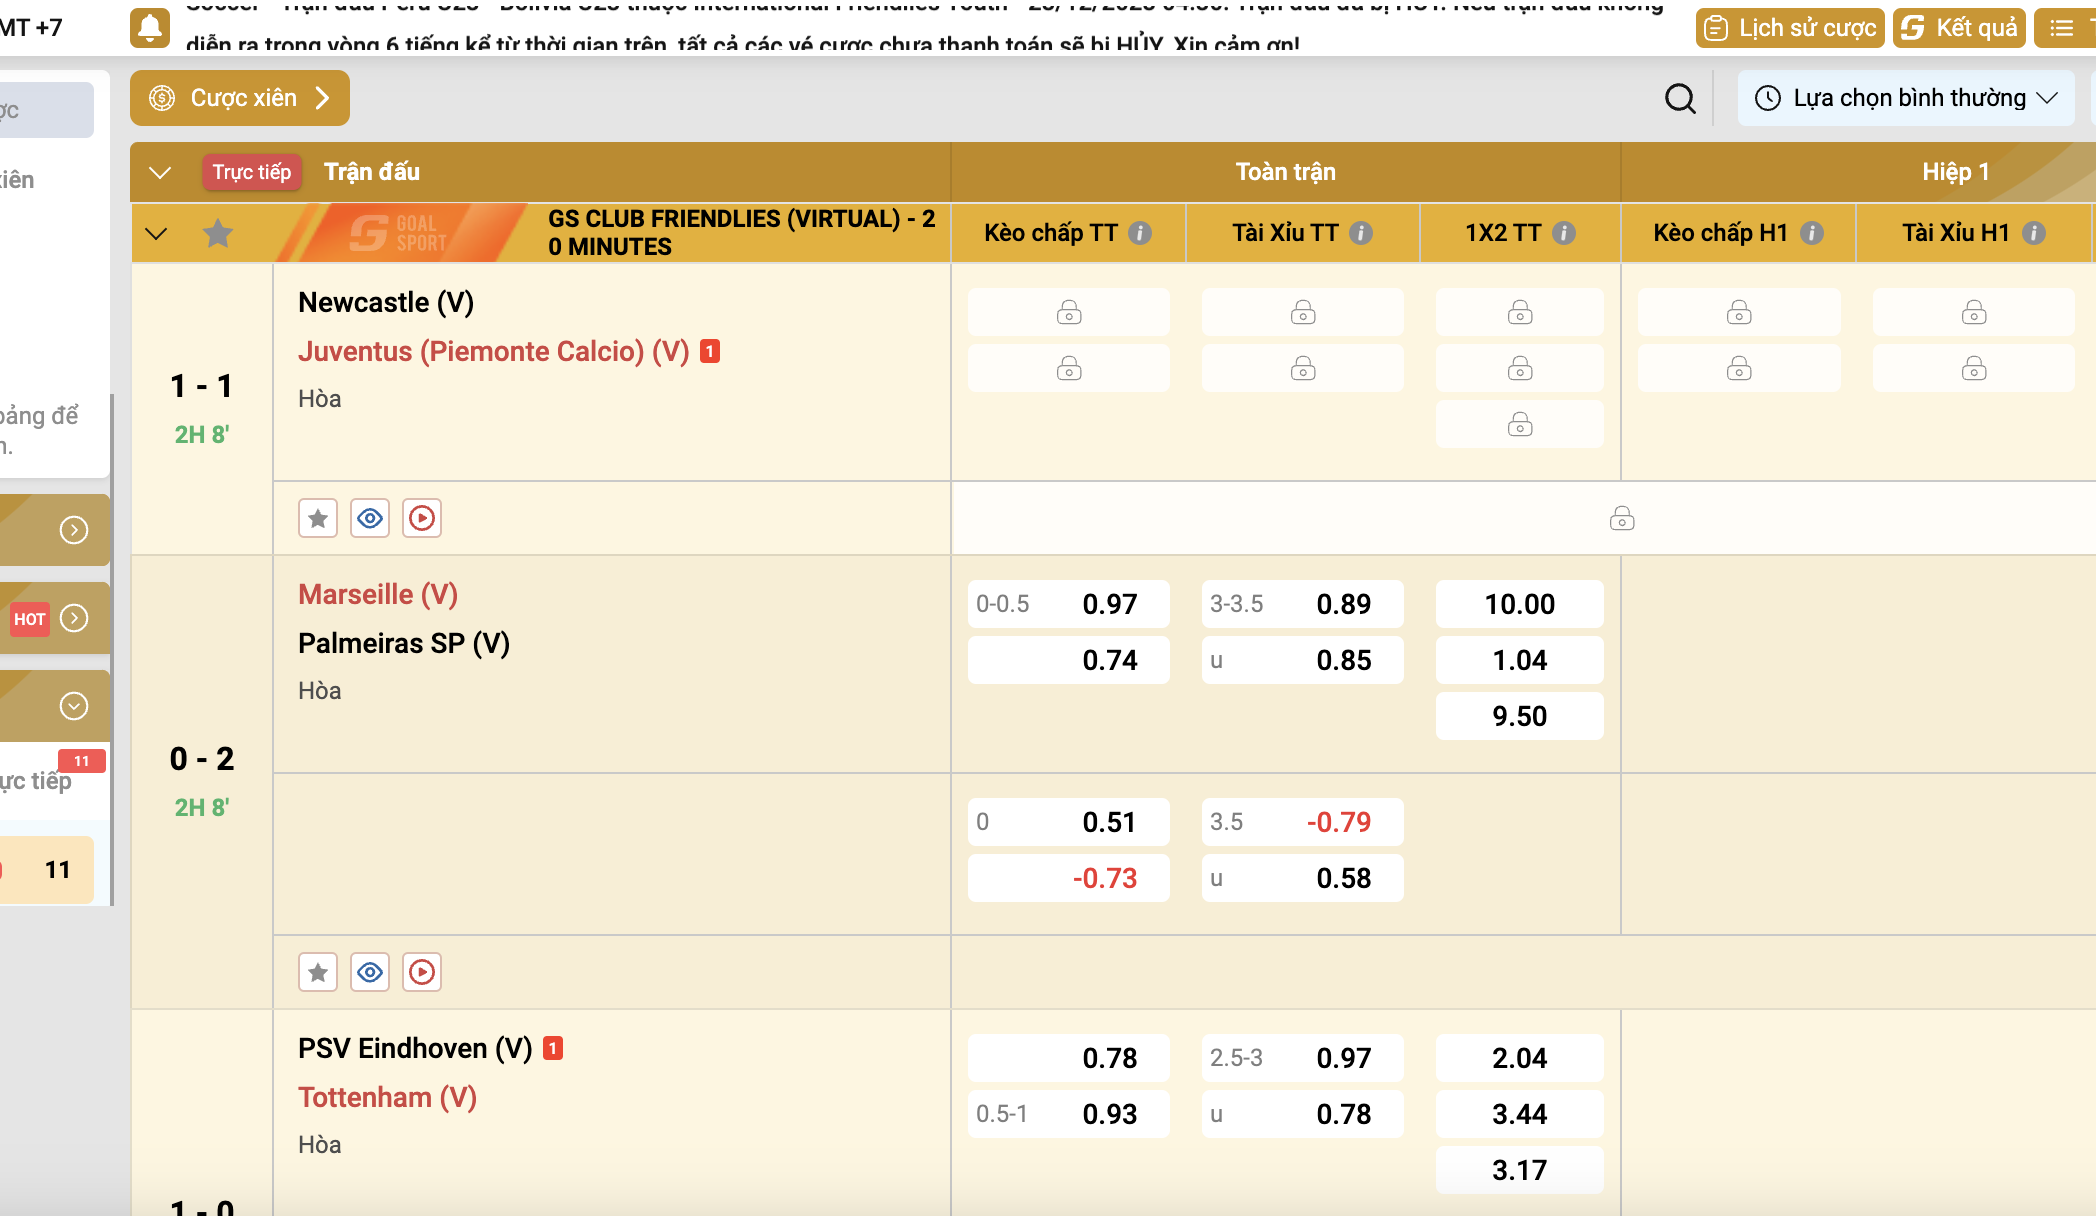This screenshot has width=2096, height=1216.
Task: Click the notification bell icon
Action: point(150,28)
